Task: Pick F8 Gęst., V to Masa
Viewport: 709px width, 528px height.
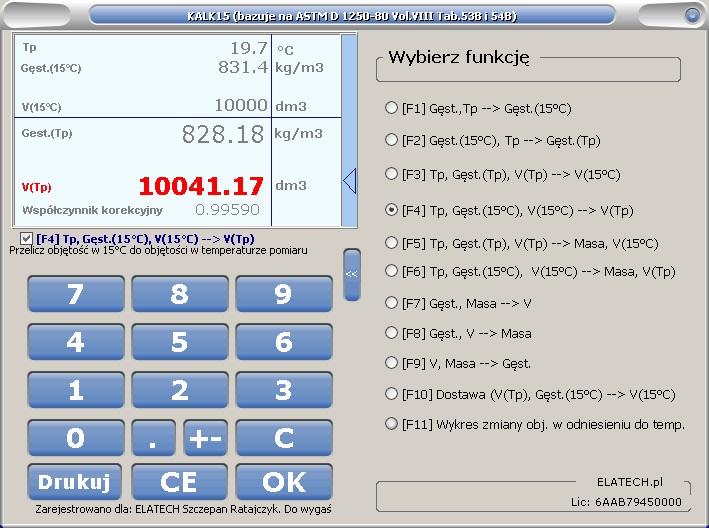Action: click(458, 333)
